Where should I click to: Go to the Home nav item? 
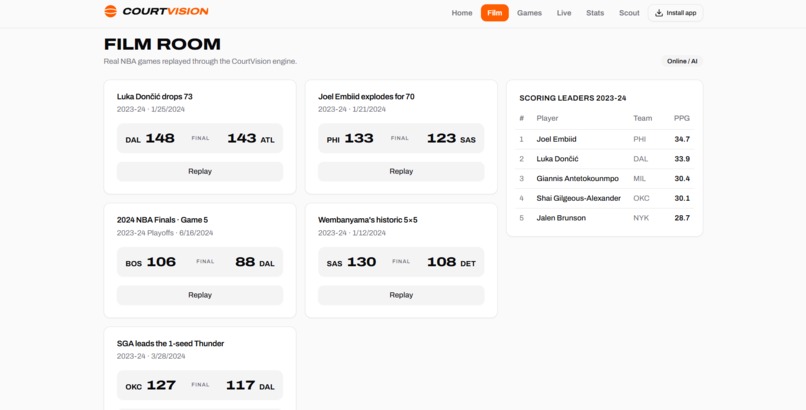click(x=462, y=13)
